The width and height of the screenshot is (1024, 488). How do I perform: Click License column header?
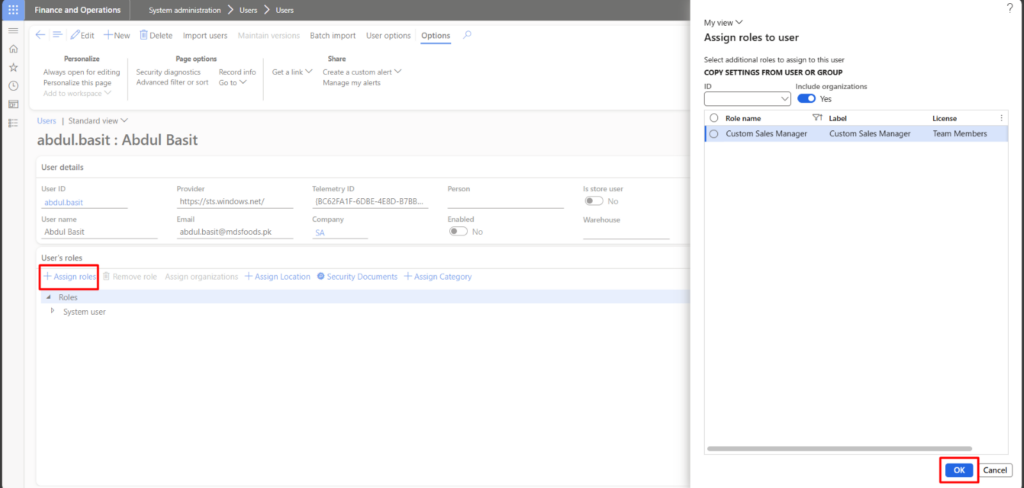coord(944,118)
